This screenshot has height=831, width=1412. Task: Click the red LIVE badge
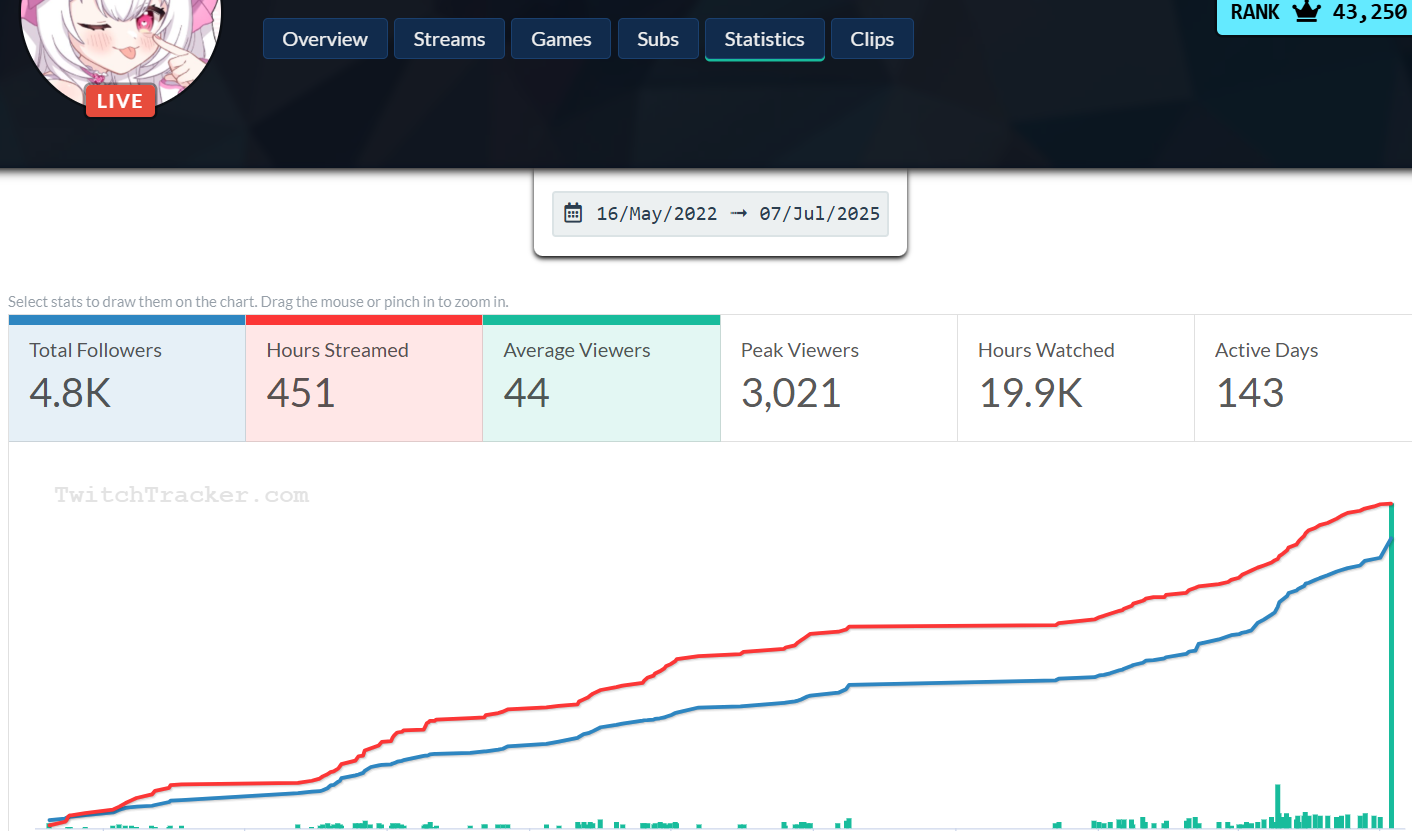point(120,101)
